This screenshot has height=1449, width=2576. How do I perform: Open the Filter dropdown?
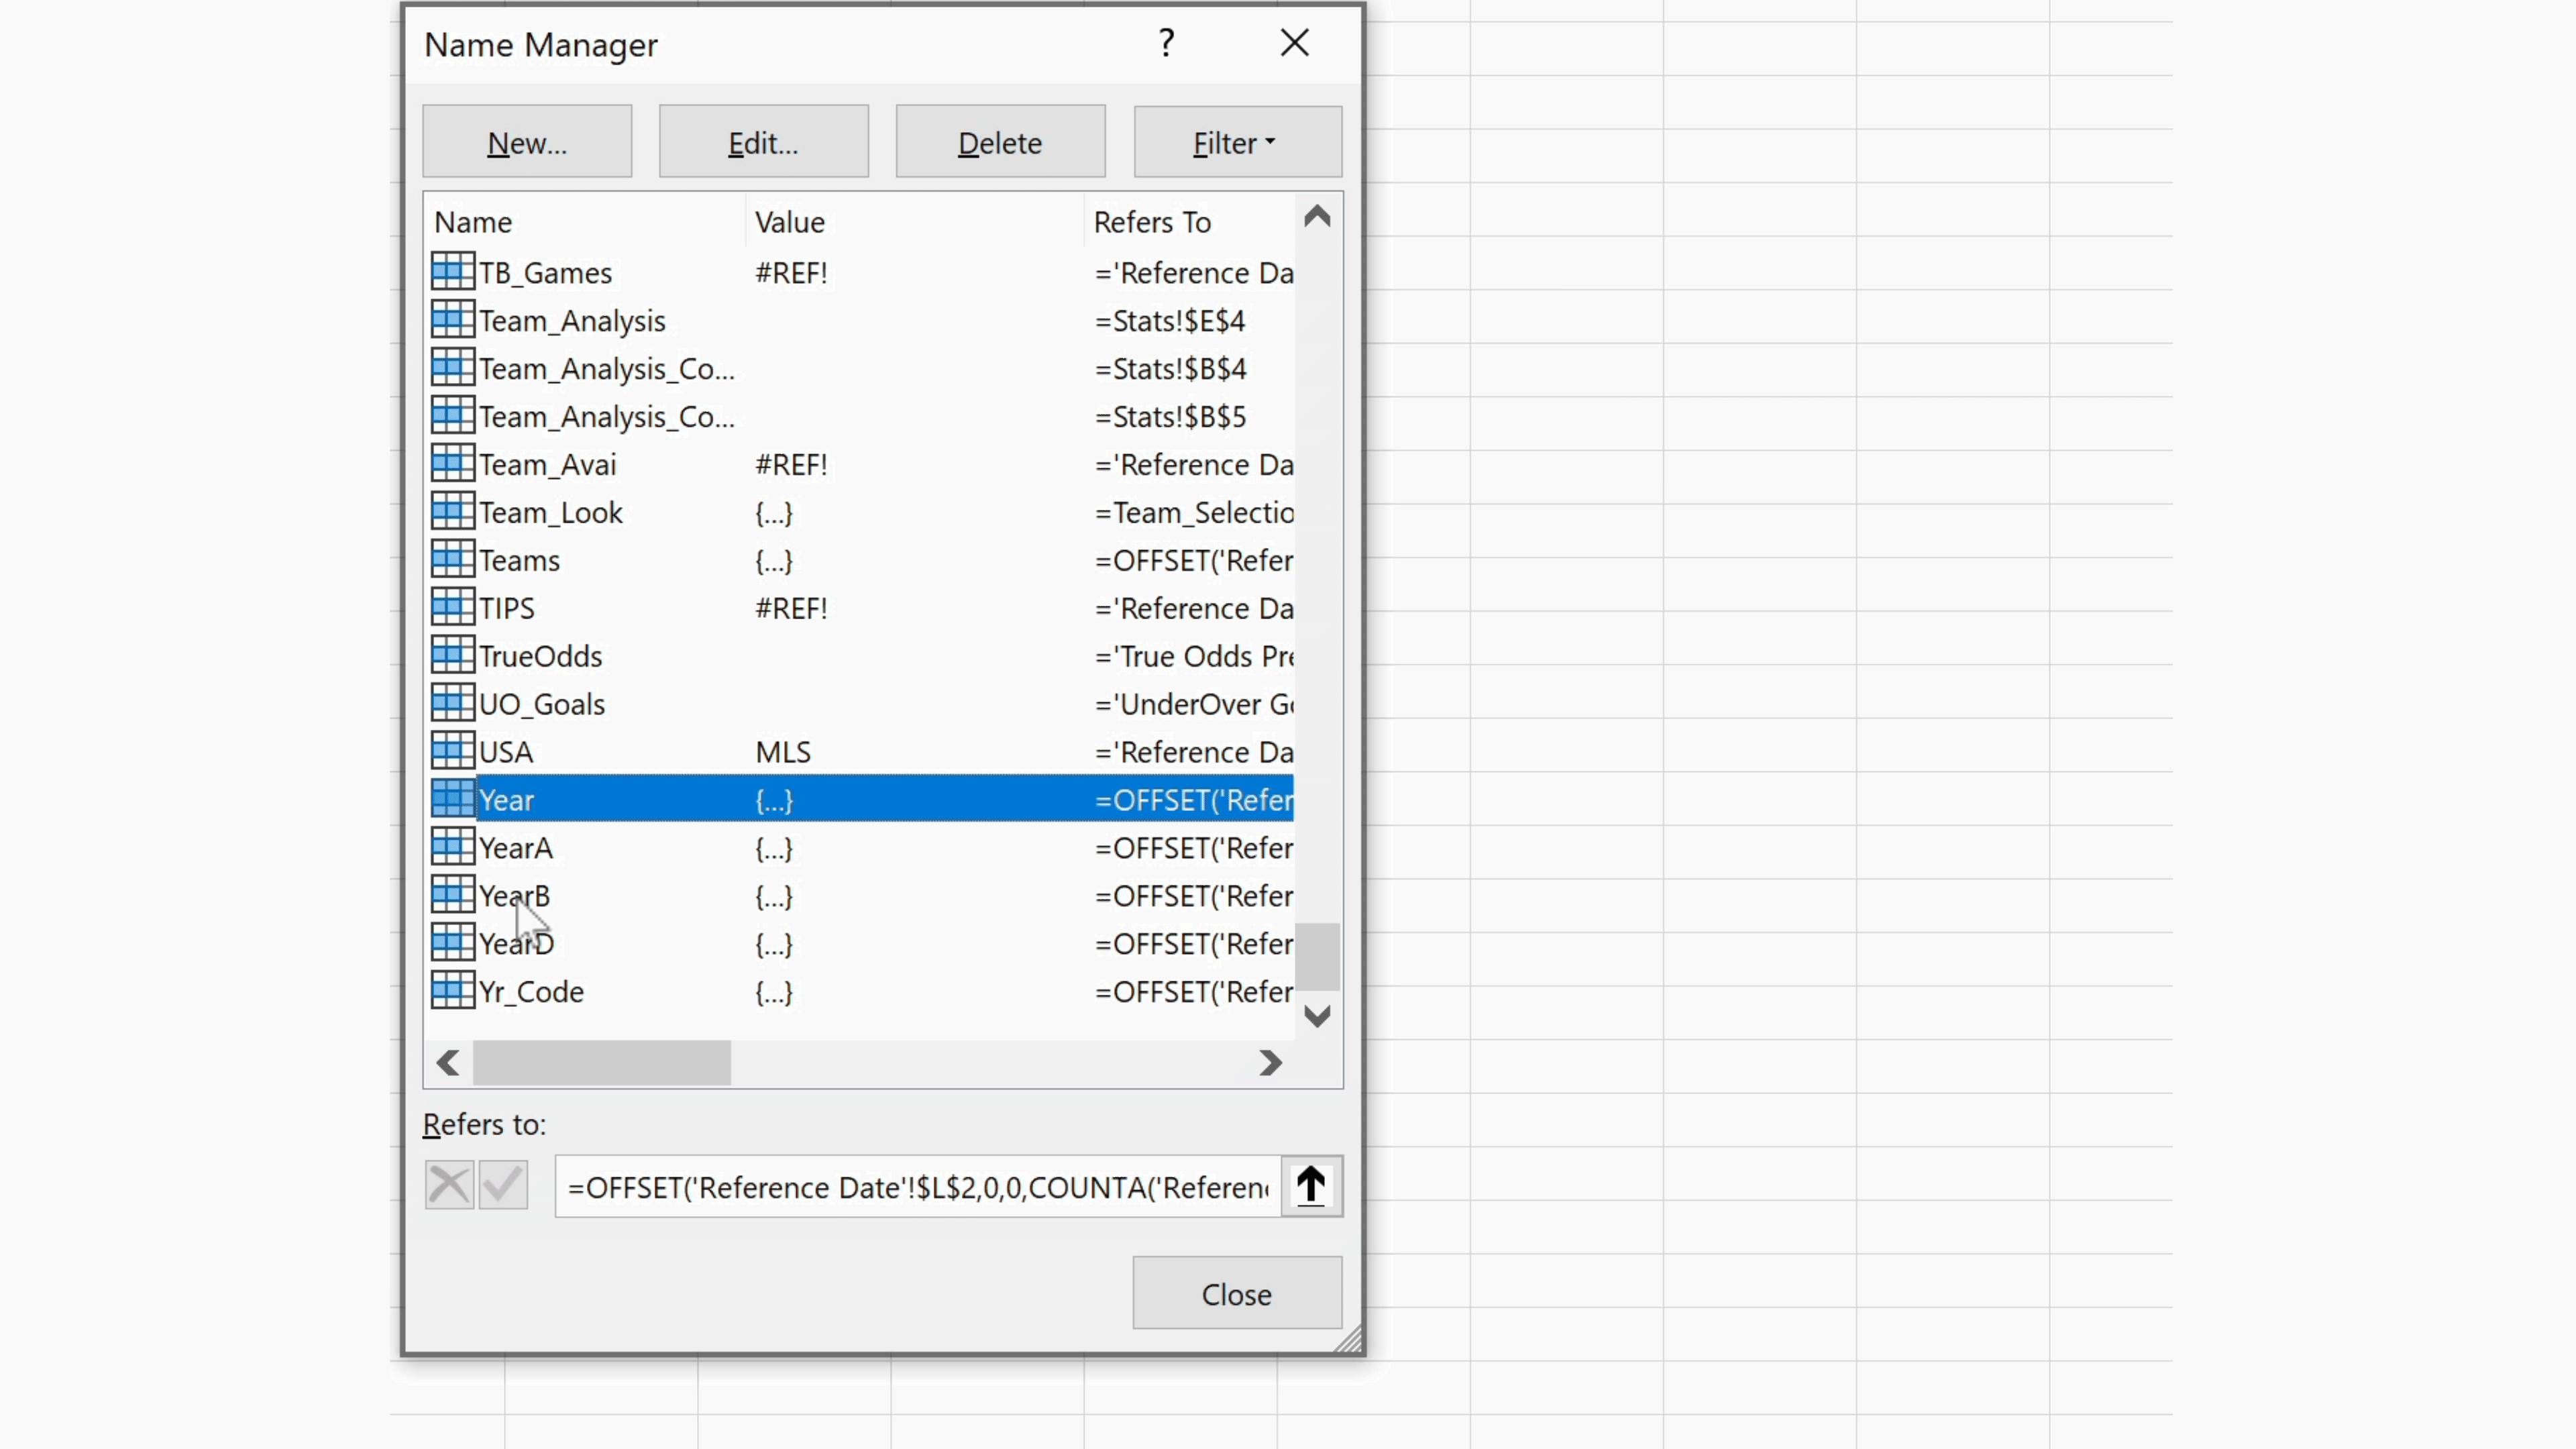pos(1237,143)
